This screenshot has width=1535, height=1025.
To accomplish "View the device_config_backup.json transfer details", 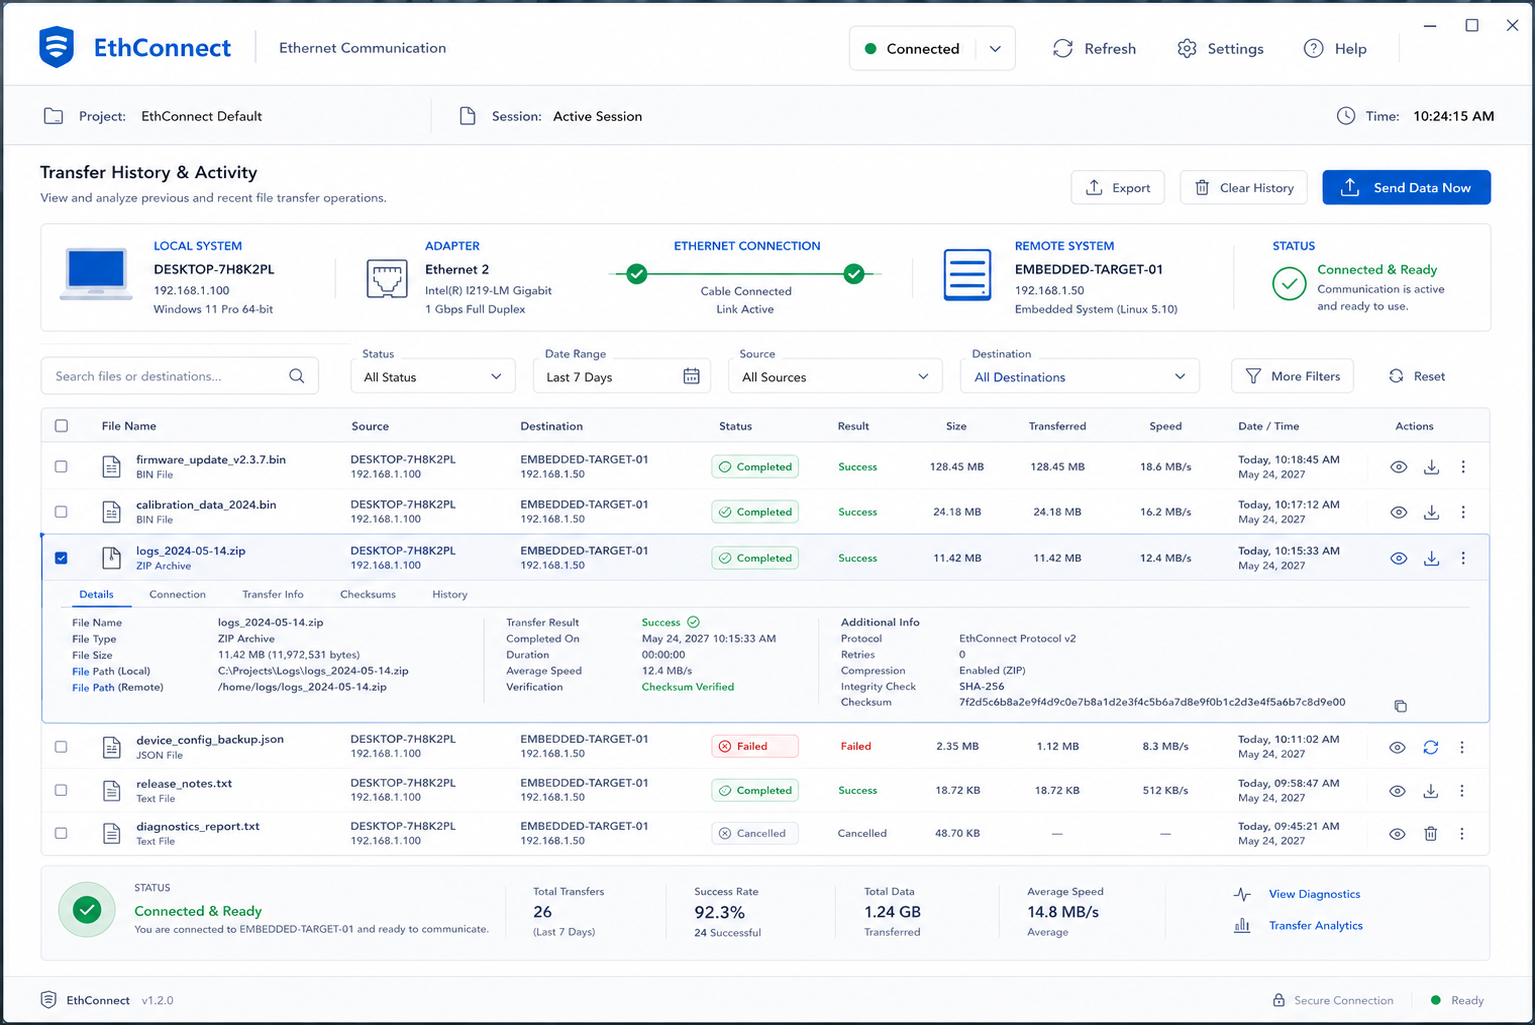I will tap(1397, 747).
